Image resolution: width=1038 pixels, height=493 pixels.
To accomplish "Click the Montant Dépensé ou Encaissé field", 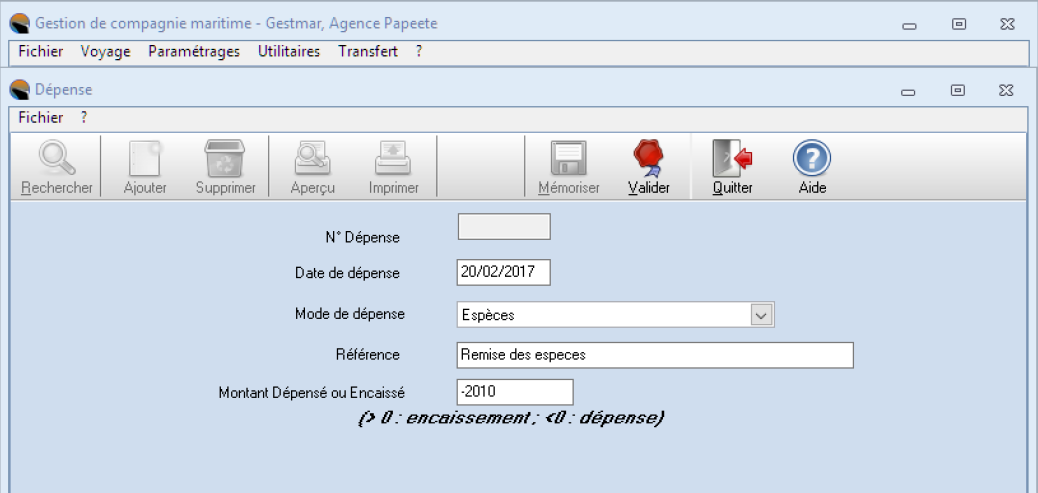I will (515, 392).
